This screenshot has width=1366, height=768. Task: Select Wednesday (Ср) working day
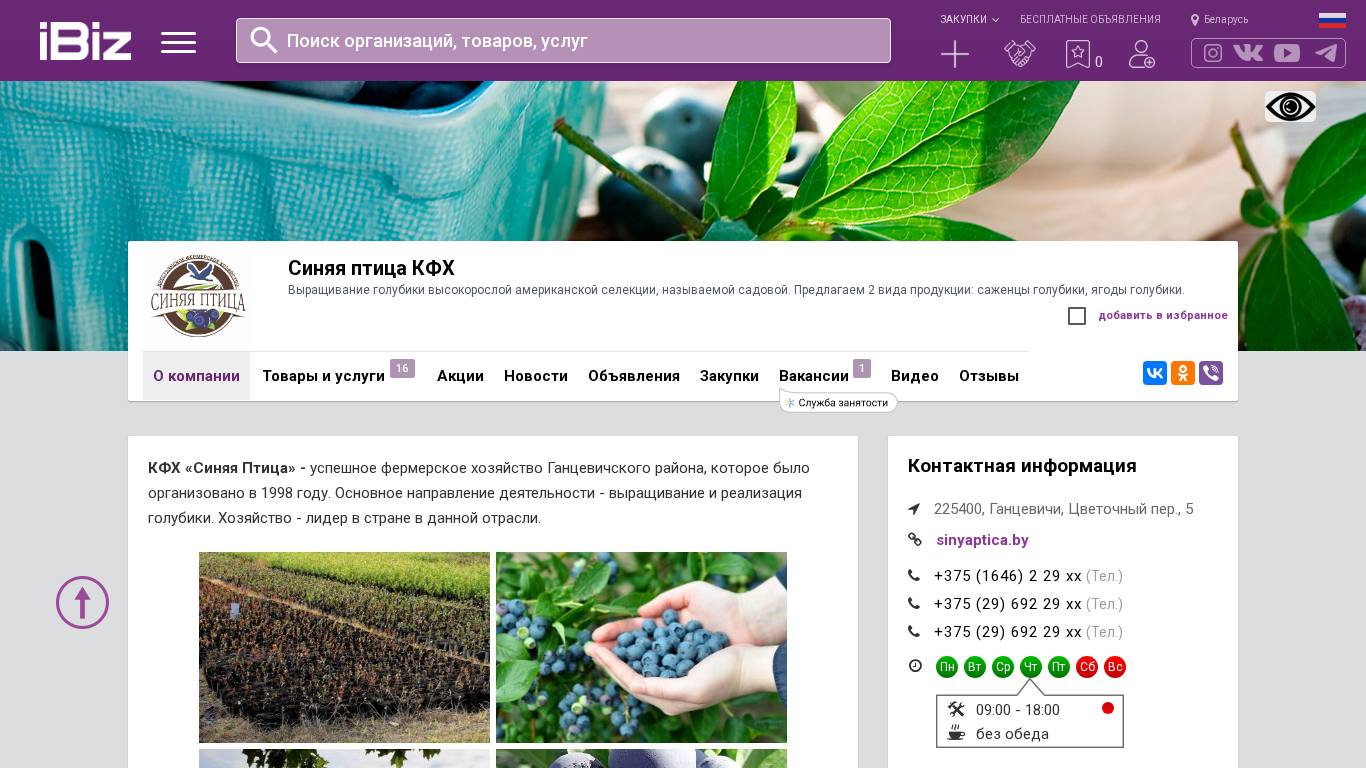1003,667
